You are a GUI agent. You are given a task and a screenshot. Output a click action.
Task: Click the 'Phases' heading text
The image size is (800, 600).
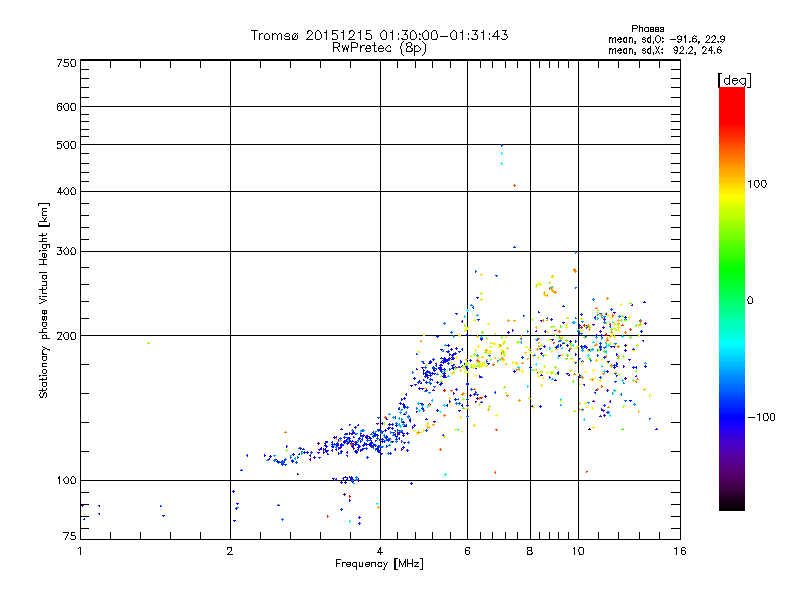point(647,29)
